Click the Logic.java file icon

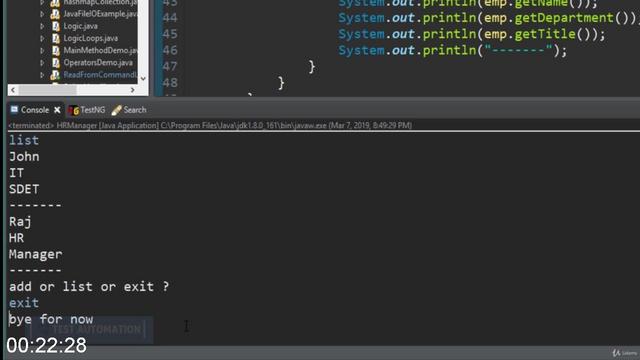tap(56, 26)
